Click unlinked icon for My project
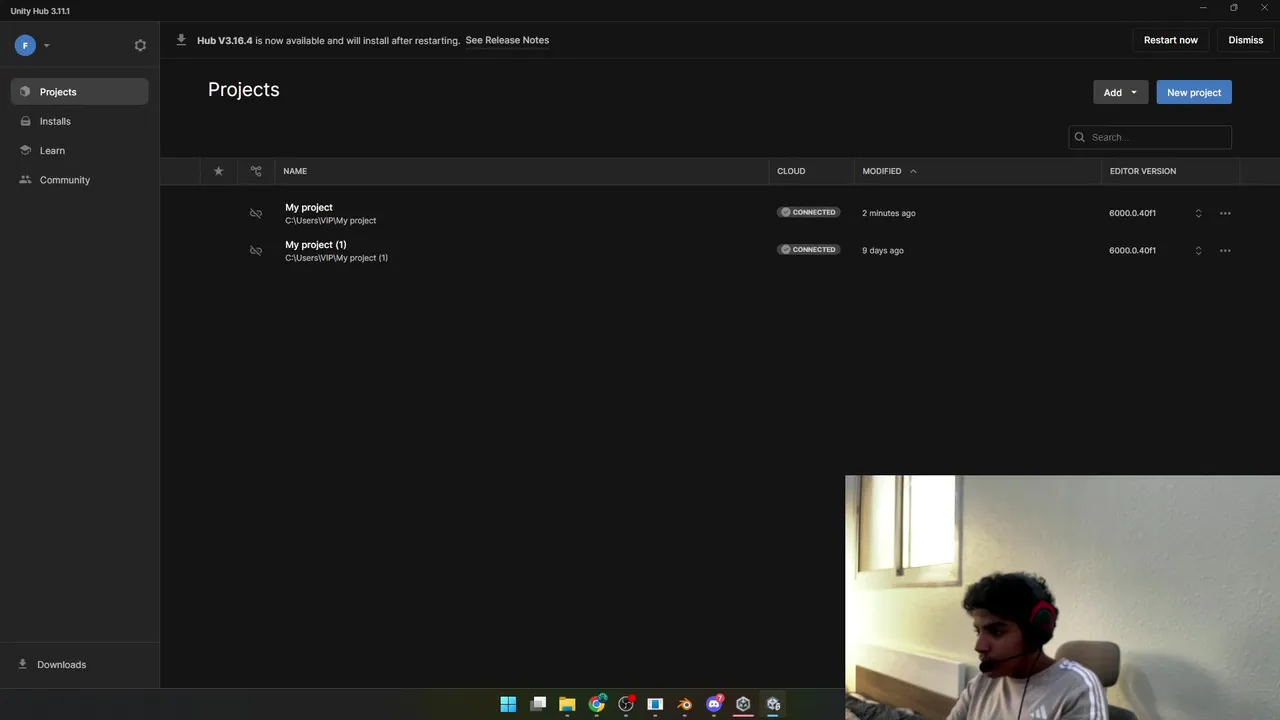The width and height of the screenshot is (1280, 720). coord(256,213)
